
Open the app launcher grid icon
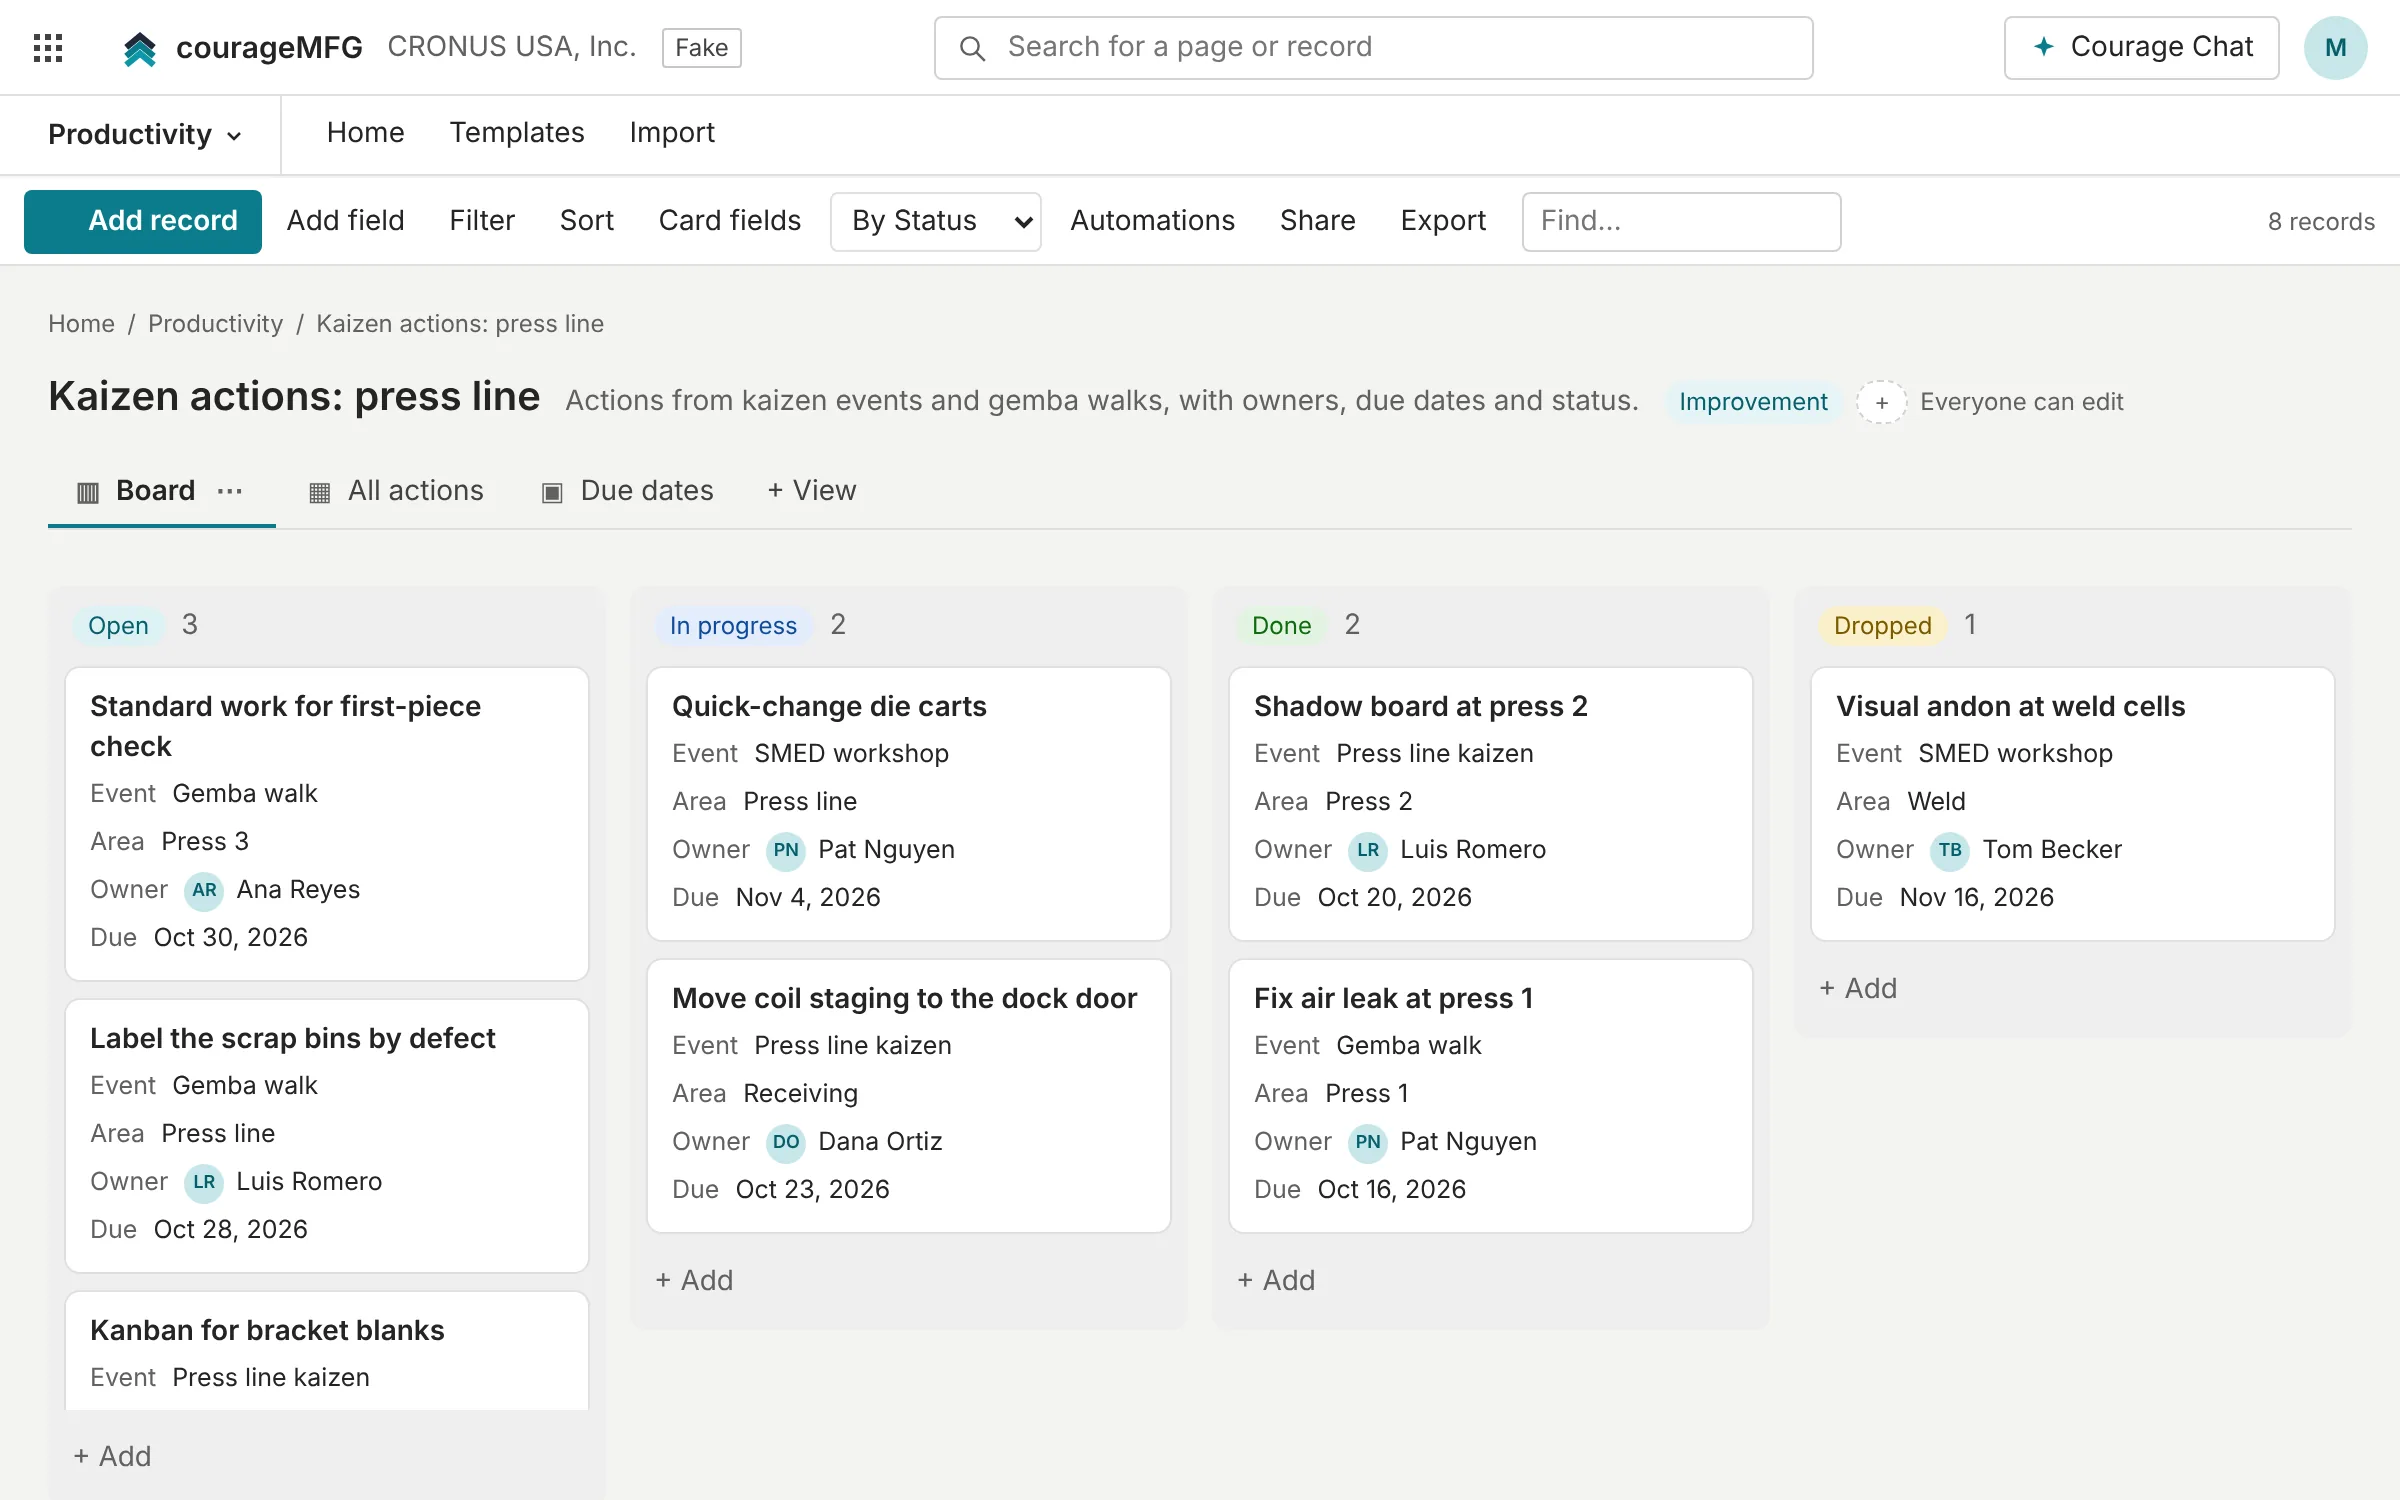48,47
